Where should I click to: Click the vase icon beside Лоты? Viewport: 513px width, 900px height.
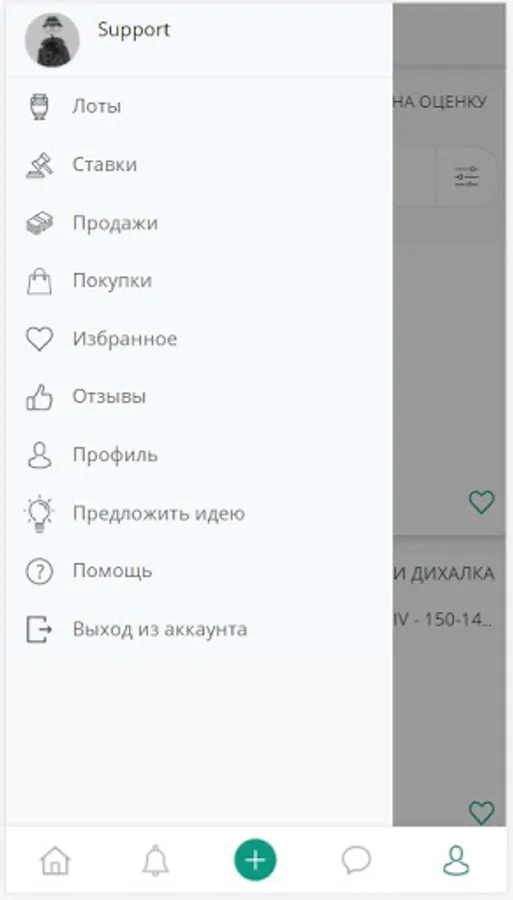tap(40, 107)
